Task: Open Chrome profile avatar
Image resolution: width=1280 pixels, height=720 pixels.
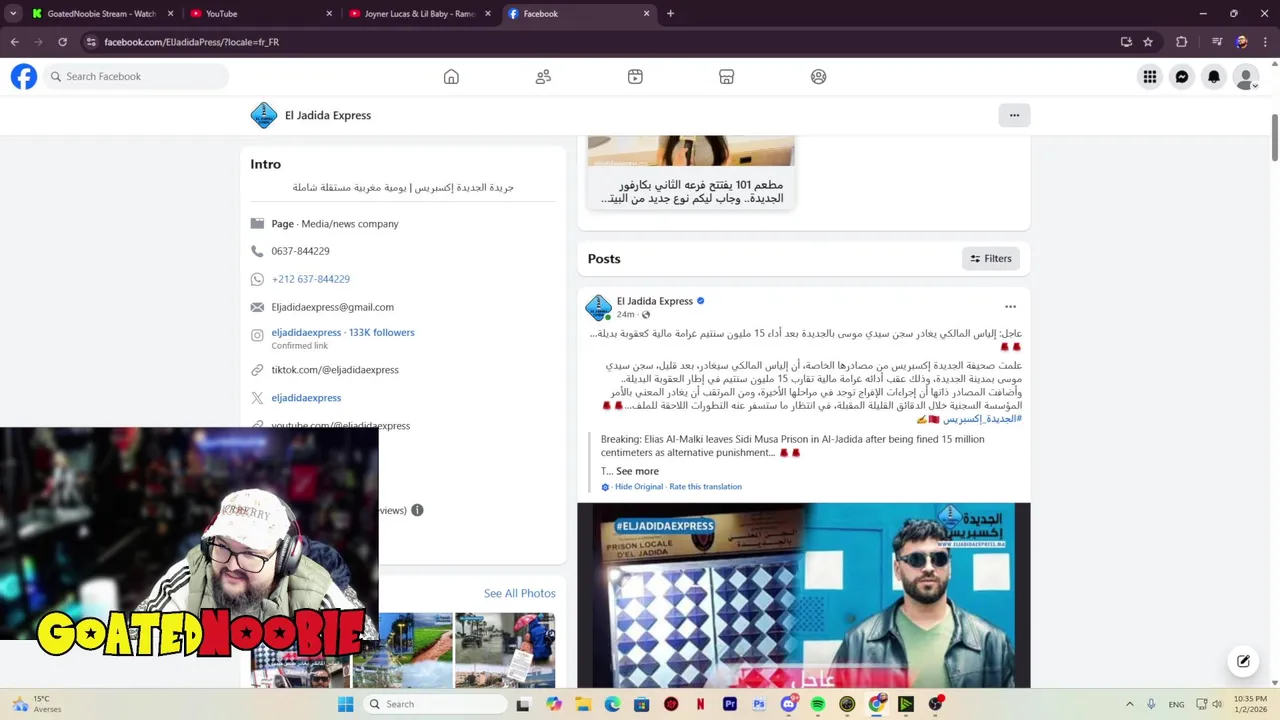Action: 1241,42
